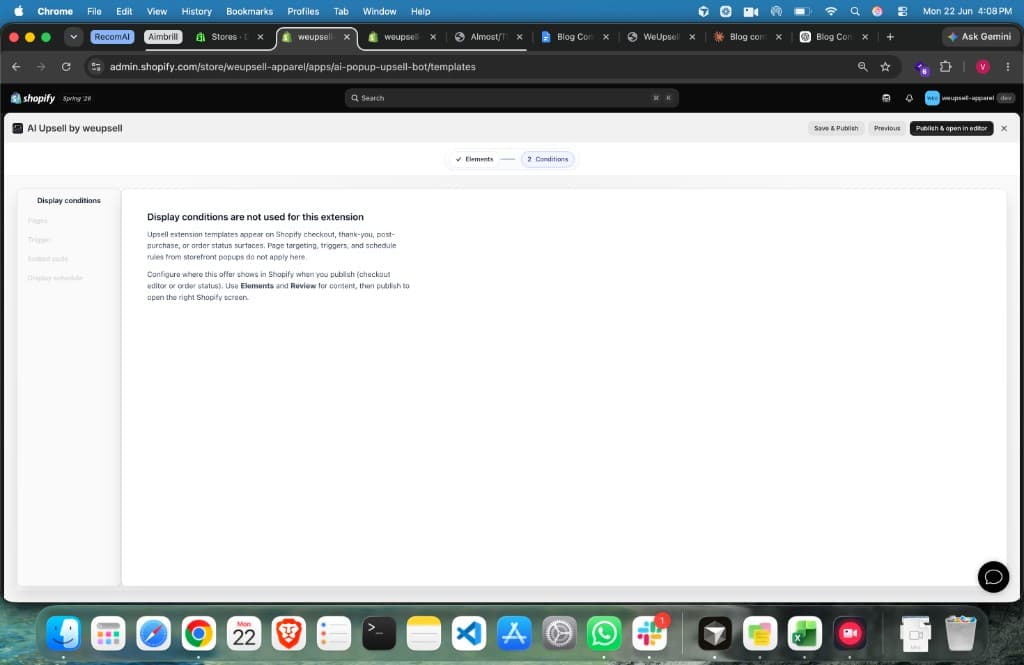Open Slack from the dock

click(649, 634)
